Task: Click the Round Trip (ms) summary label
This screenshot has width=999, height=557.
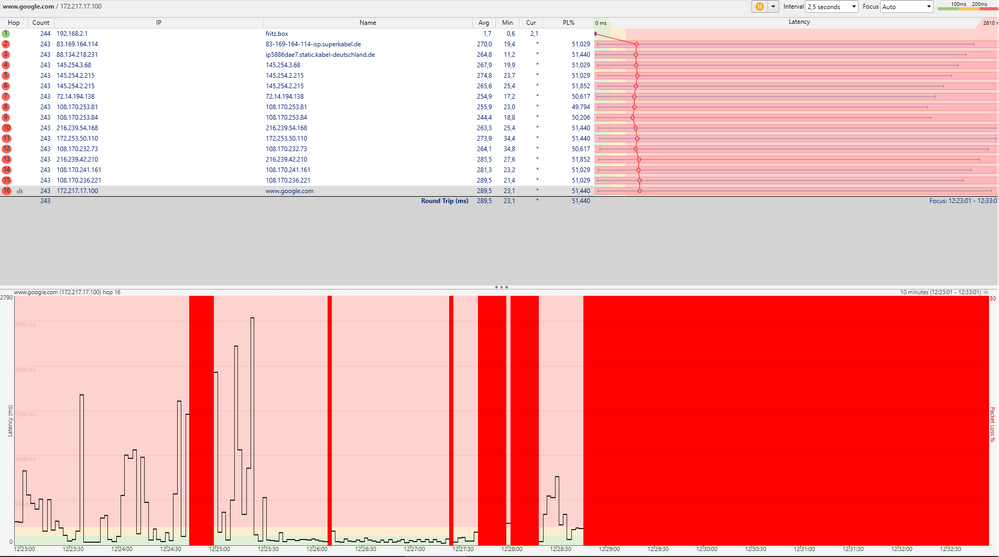Action: [x=444, y=201]
